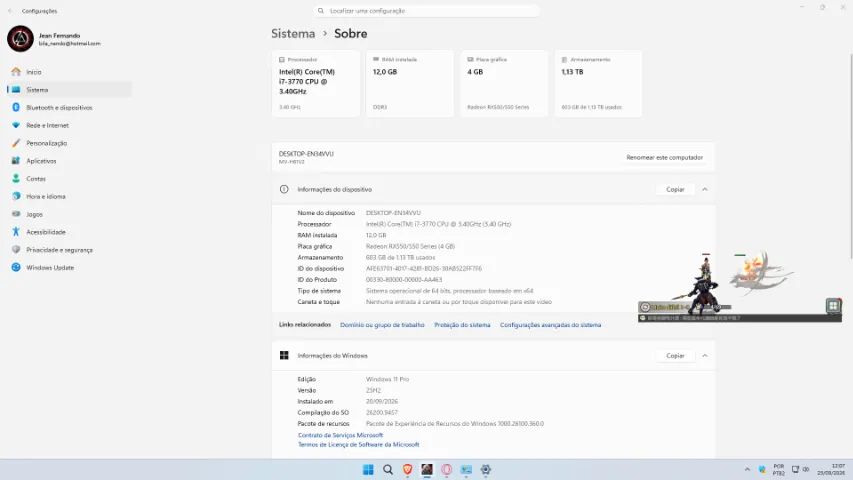
Task: Click the Personalização brush icon
Action: (x=16, y=143)
